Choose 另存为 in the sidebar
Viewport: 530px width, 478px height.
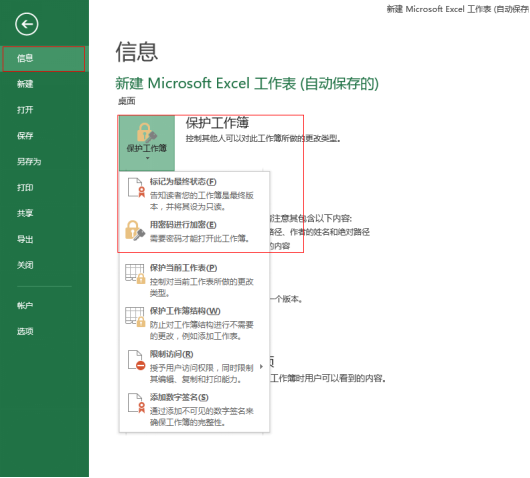[29, 162]
